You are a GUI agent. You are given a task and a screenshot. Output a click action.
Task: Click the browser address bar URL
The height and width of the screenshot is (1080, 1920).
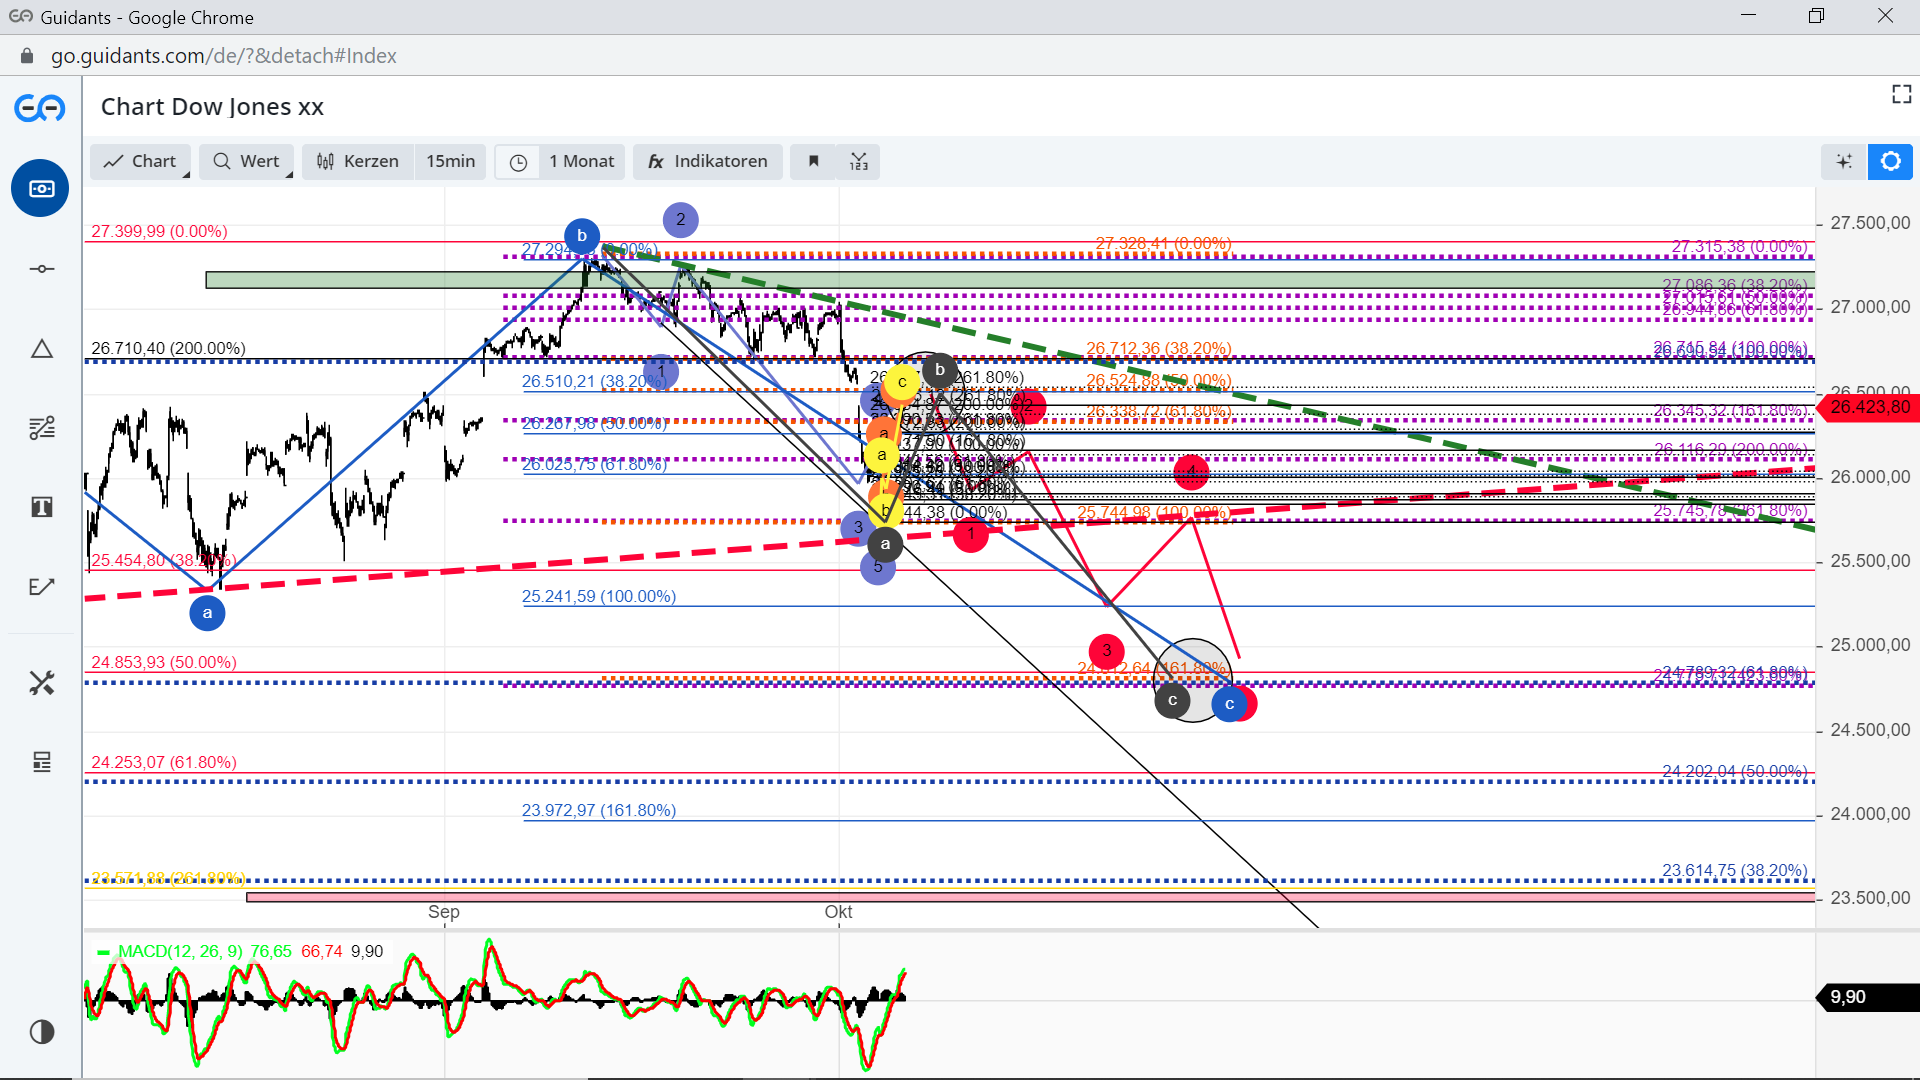(x=224, y=56)
